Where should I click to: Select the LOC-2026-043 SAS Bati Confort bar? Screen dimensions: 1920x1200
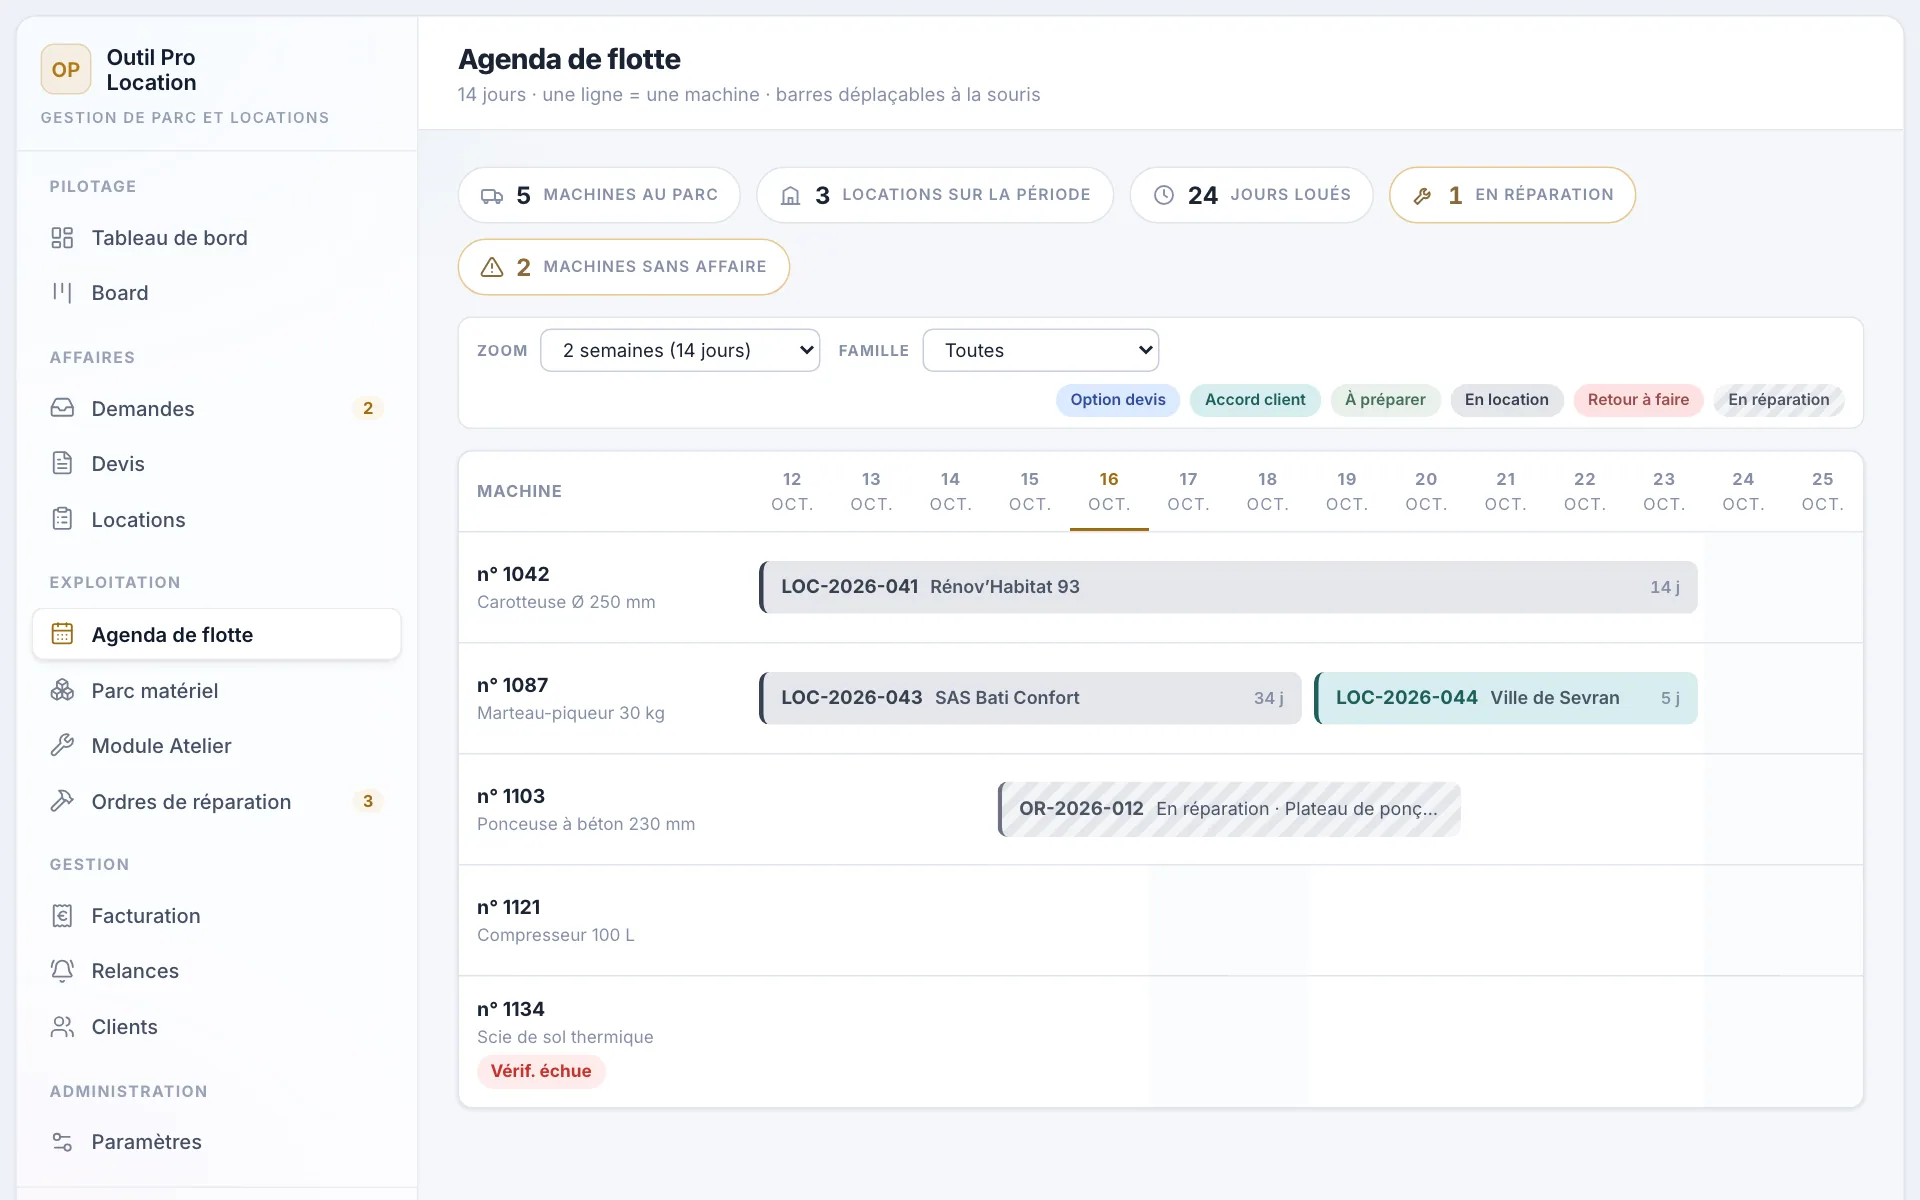tap(1030, 698)
